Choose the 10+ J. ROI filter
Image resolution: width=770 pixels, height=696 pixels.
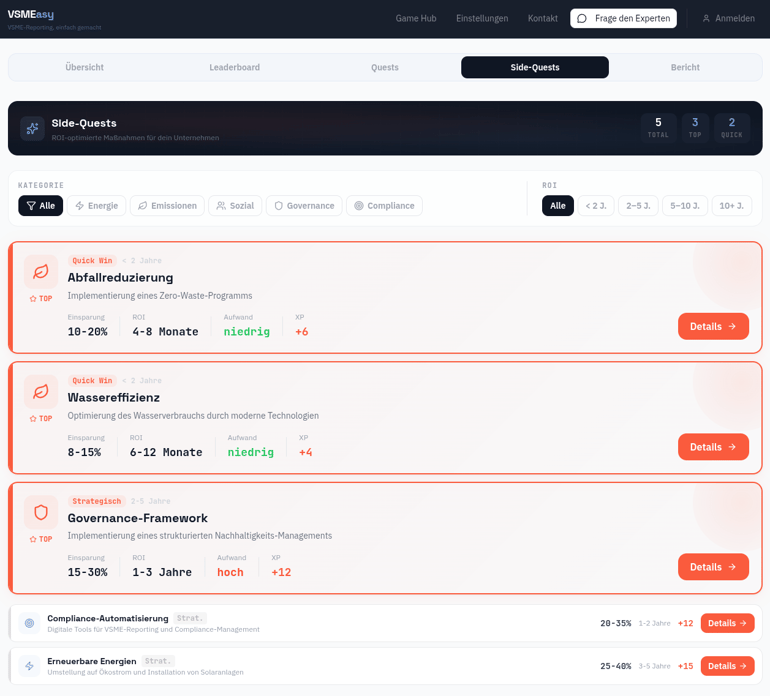[731, 206]
